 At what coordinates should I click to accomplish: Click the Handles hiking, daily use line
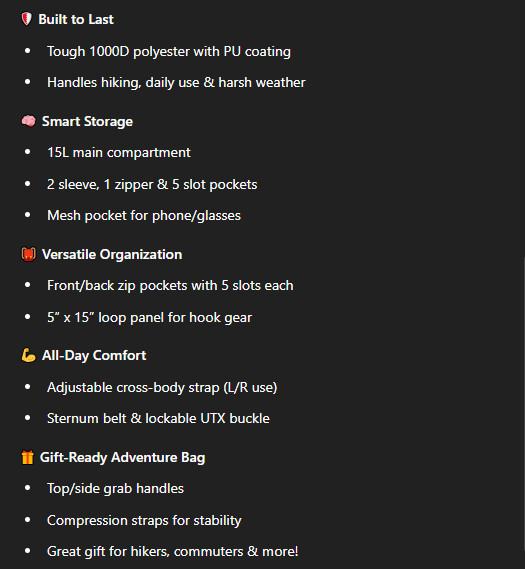pos(176,83)
